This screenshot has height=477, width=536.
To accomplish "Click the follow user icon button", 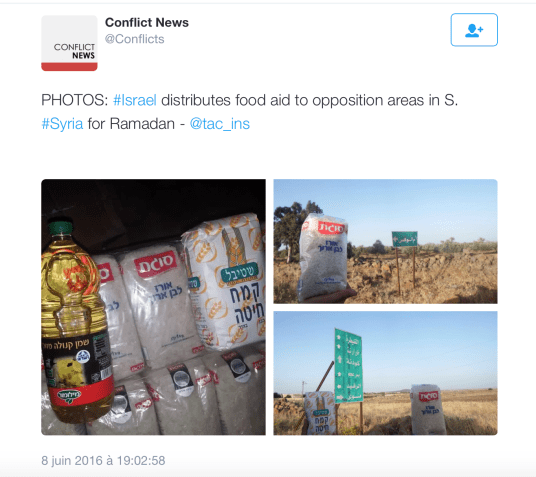I will [x=474, y=30].
